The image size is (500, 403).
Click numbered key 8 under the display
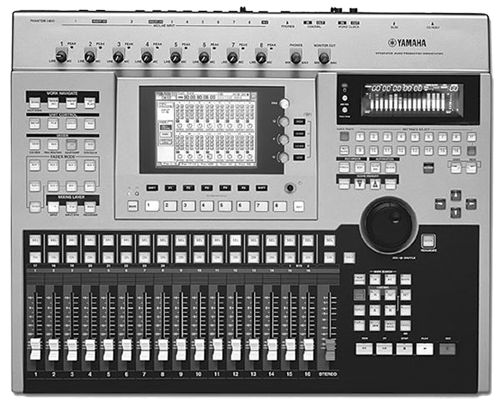280,206
